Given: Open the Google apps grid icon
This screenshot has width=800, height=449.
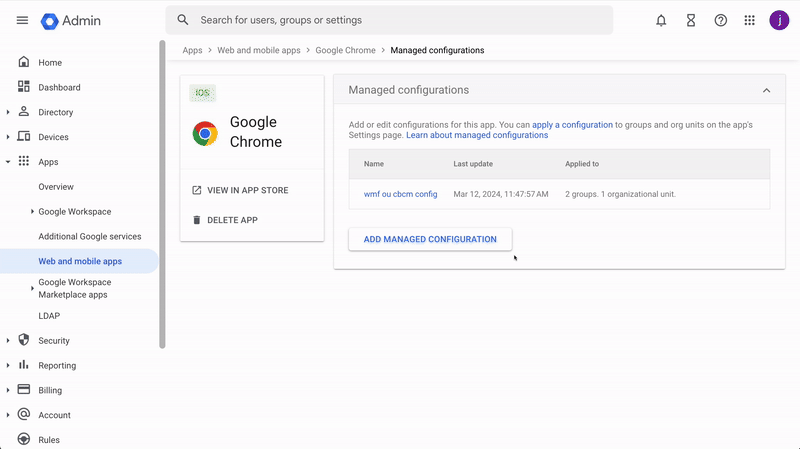Looking at the screenshot, I should [749, 20].
